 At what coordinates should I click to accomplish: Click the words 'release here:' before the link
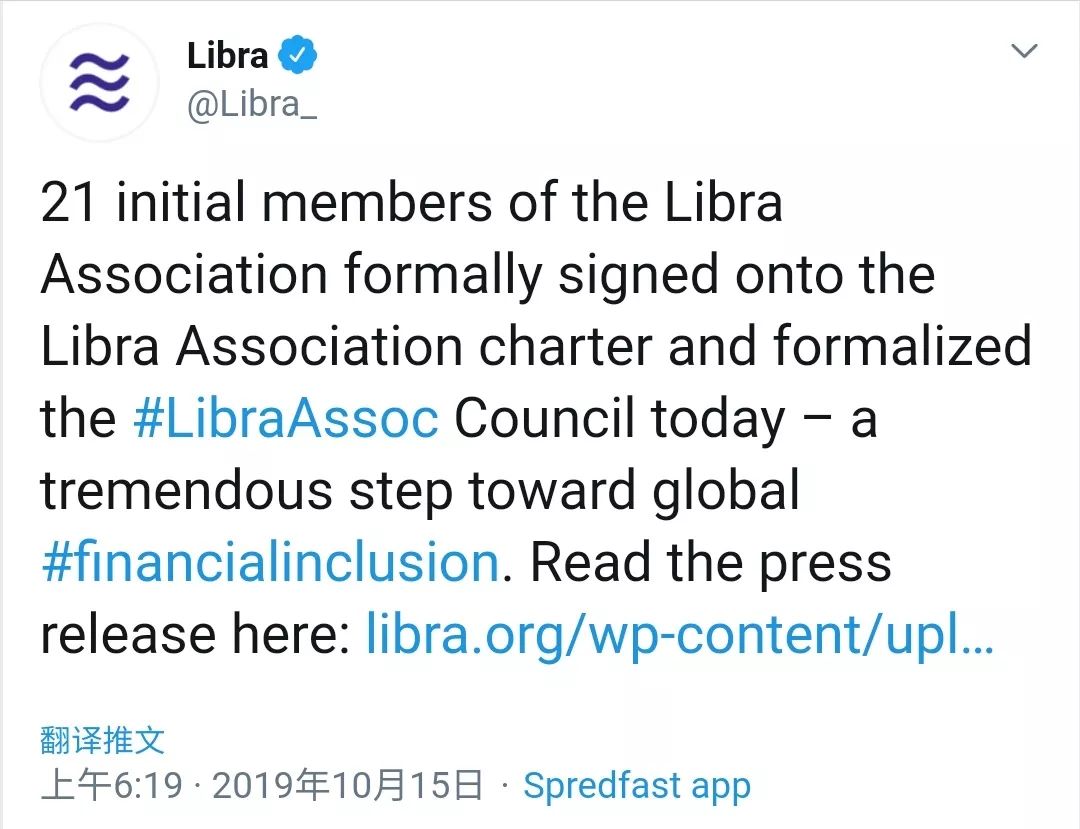coord(196,634)
